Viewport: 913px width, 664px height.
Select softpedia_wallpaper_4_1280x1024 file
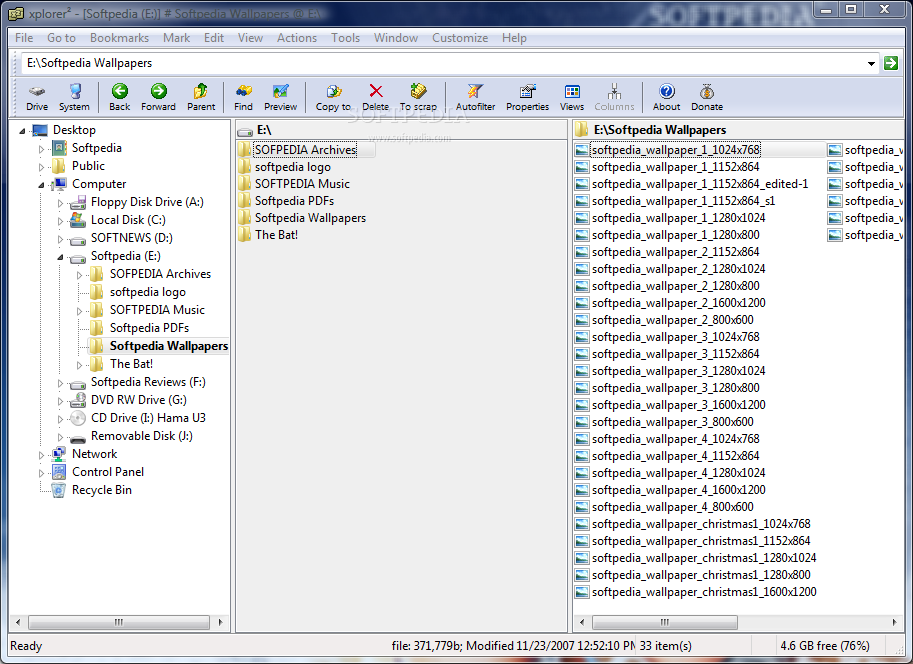point(678,473)
